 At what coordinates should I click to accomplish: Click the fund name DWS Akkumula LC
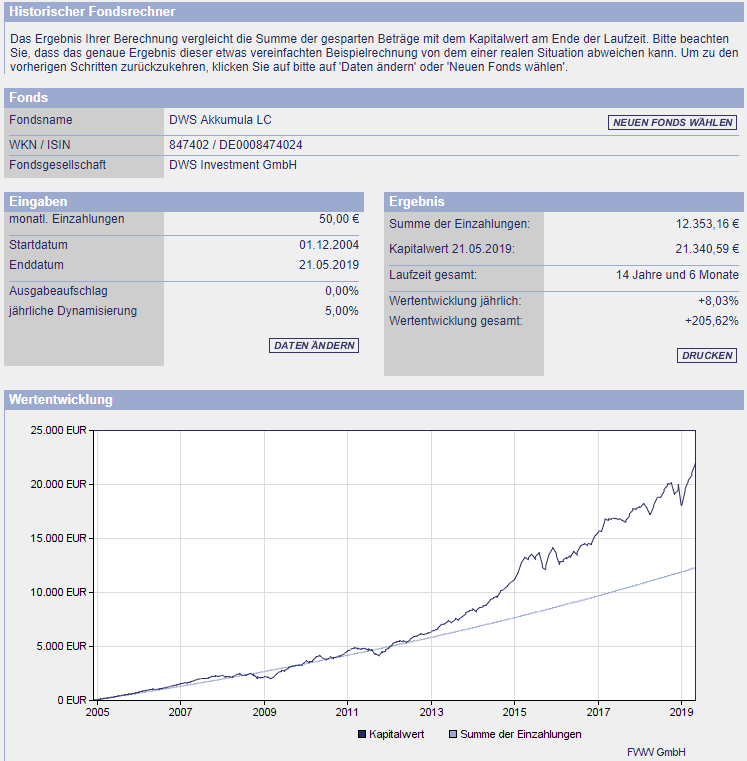click(220, 120)
